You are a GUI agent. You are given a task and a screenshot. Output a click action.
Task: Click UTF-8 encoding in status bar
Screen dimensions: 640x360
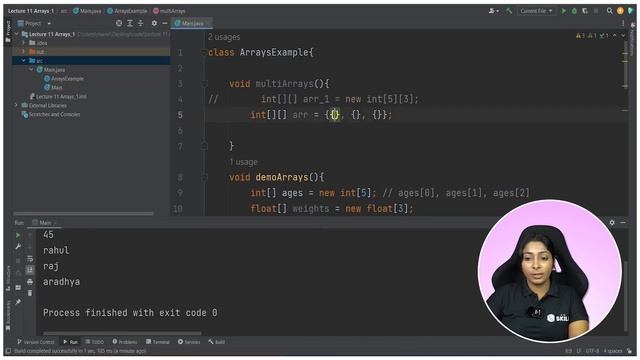pyautogui.click(x=592, y=351)
